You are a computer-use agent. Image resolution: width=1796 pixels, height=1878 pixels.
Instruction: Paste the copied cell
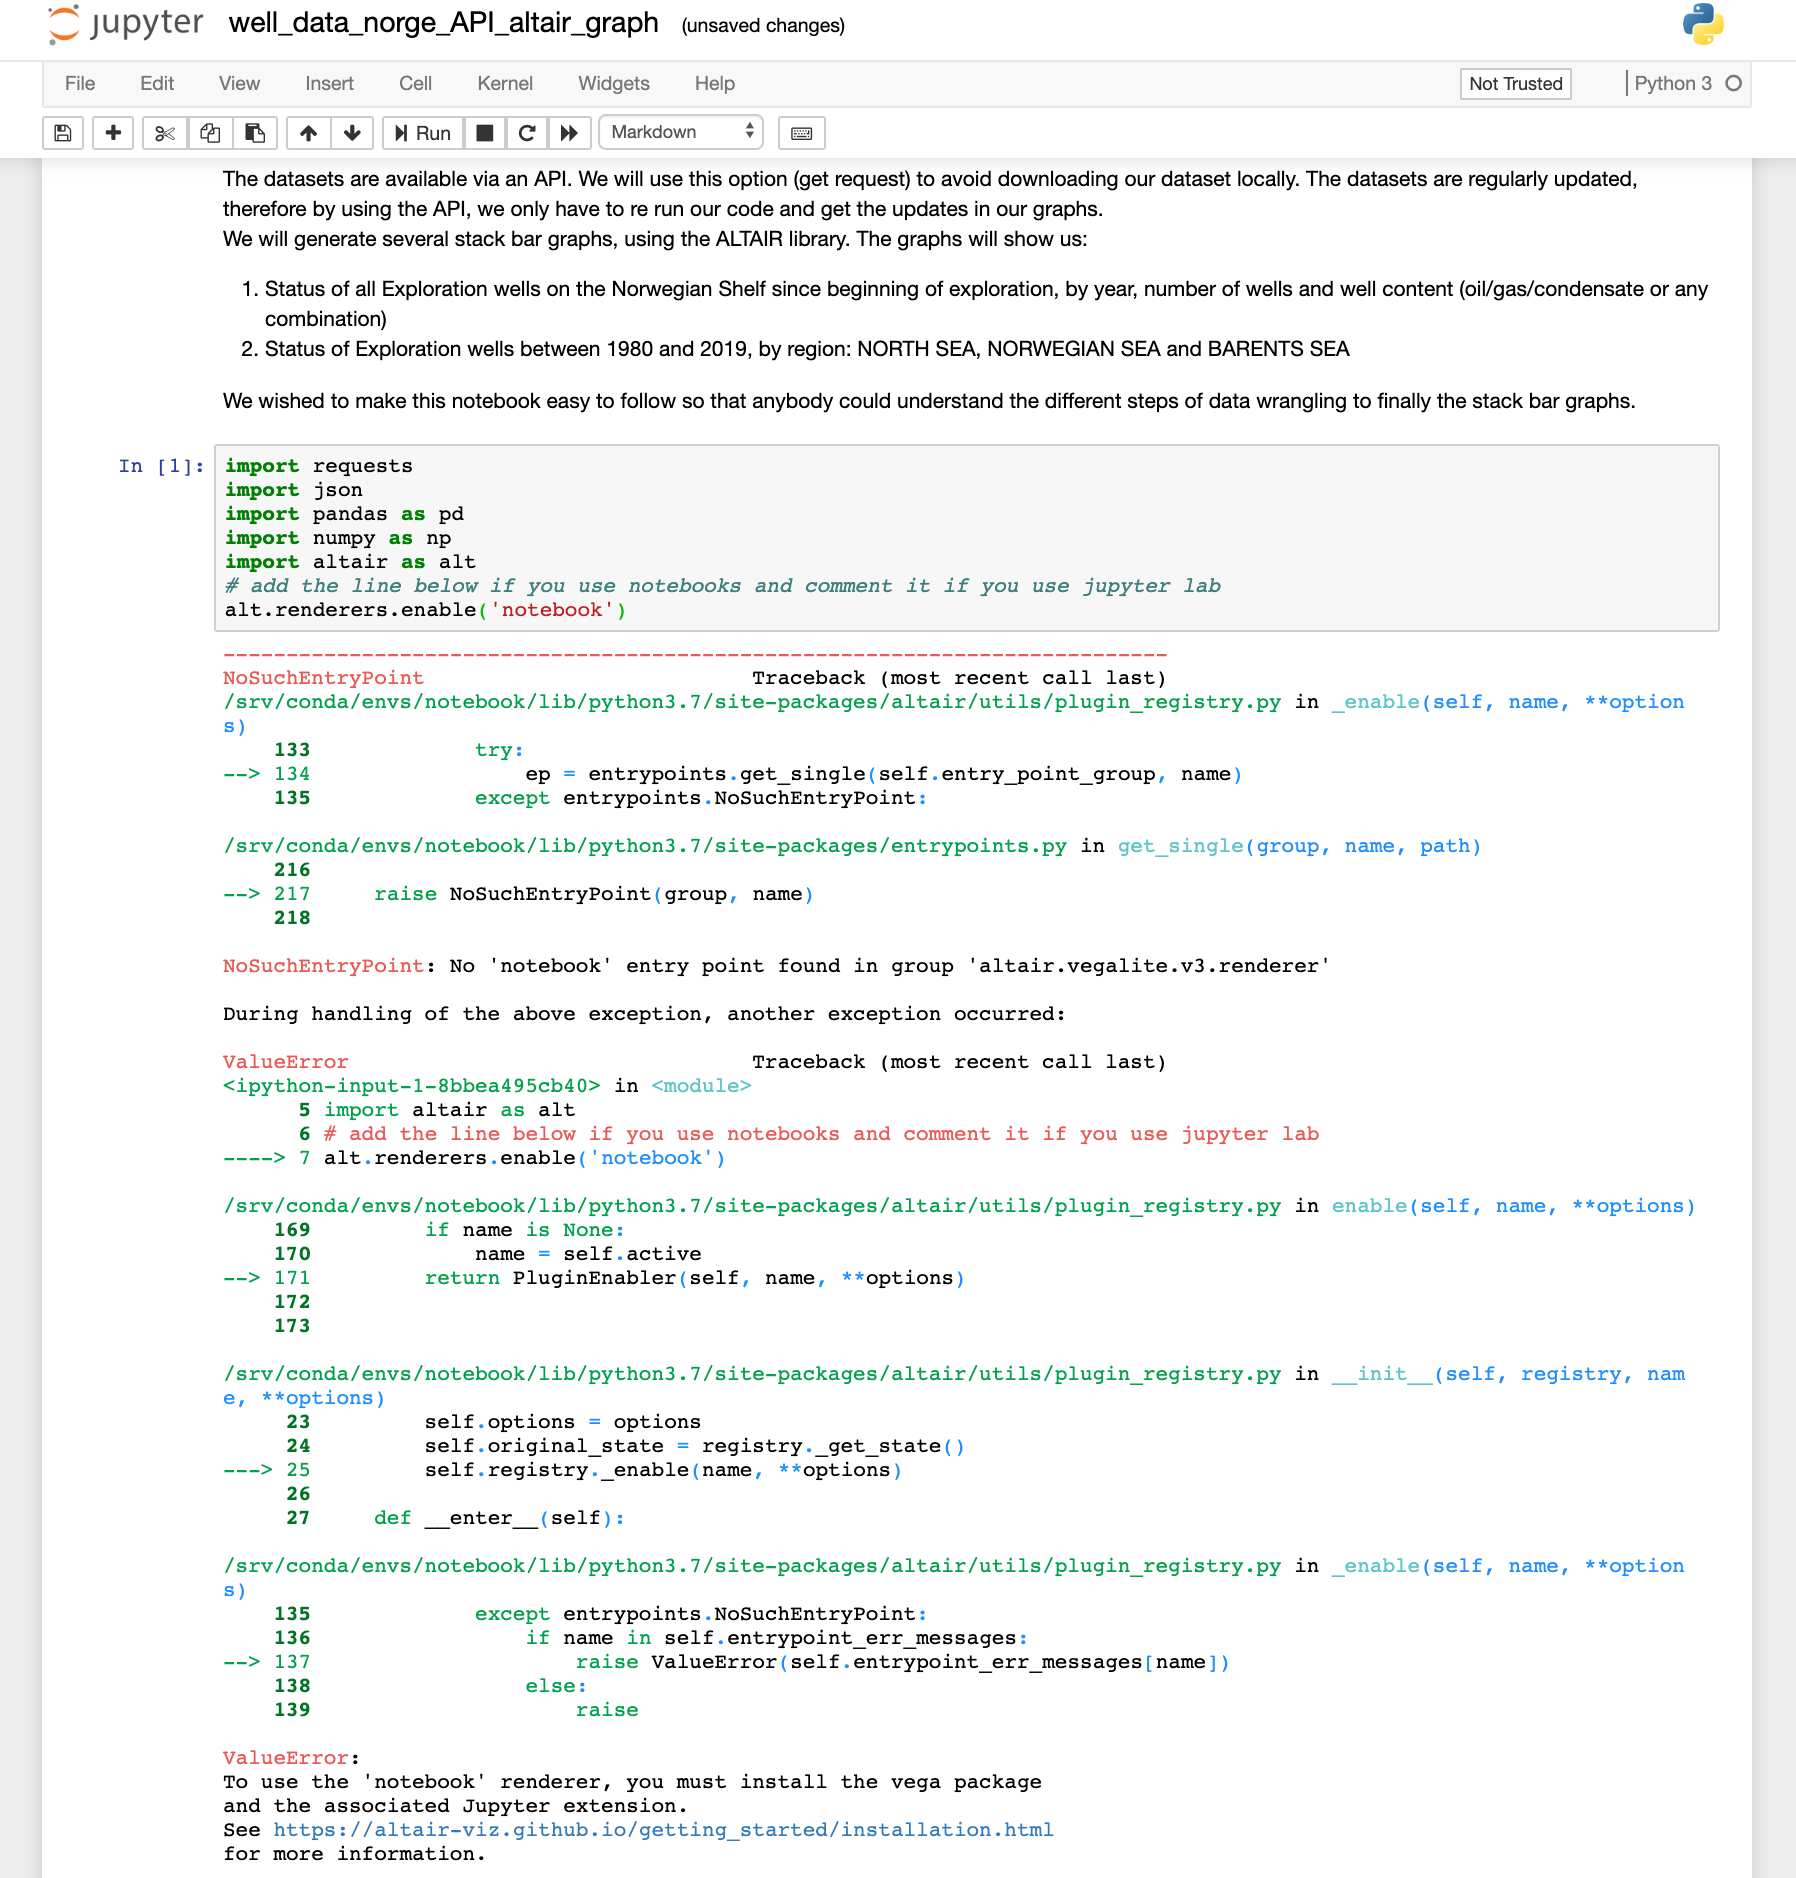[x=256, y=132]
